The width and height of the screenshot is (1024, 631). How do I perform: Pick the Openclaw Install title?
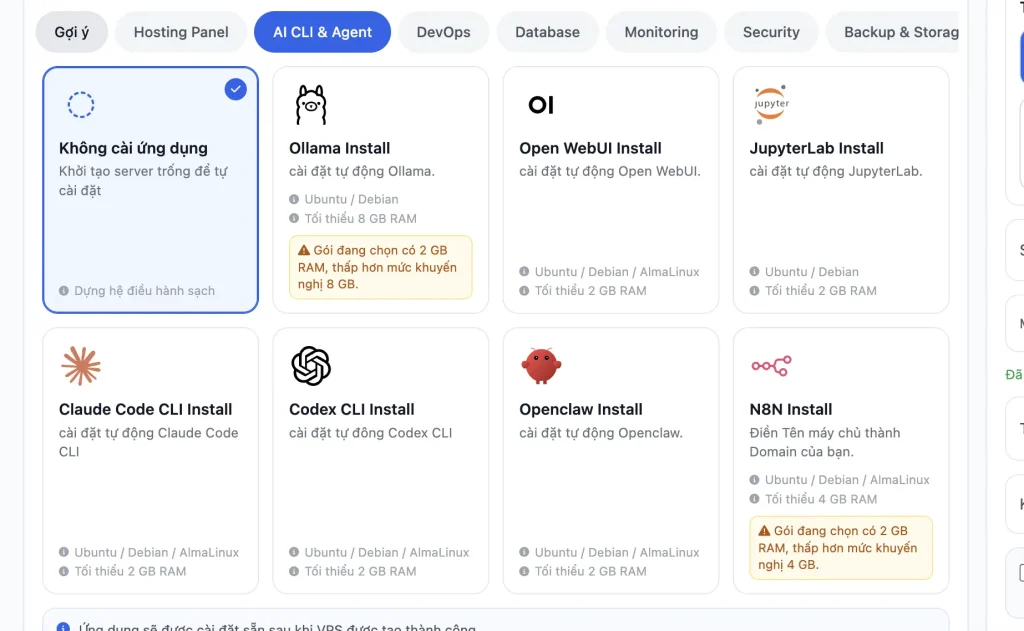(x=581, y=410)
